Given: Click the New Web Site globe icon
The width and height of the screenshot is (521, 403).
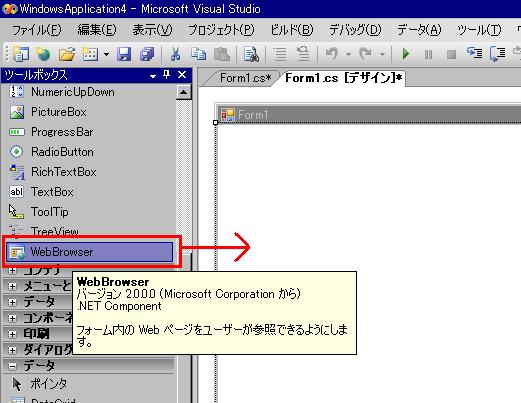Looking at the screenshot, I should (x=43, y=54).
